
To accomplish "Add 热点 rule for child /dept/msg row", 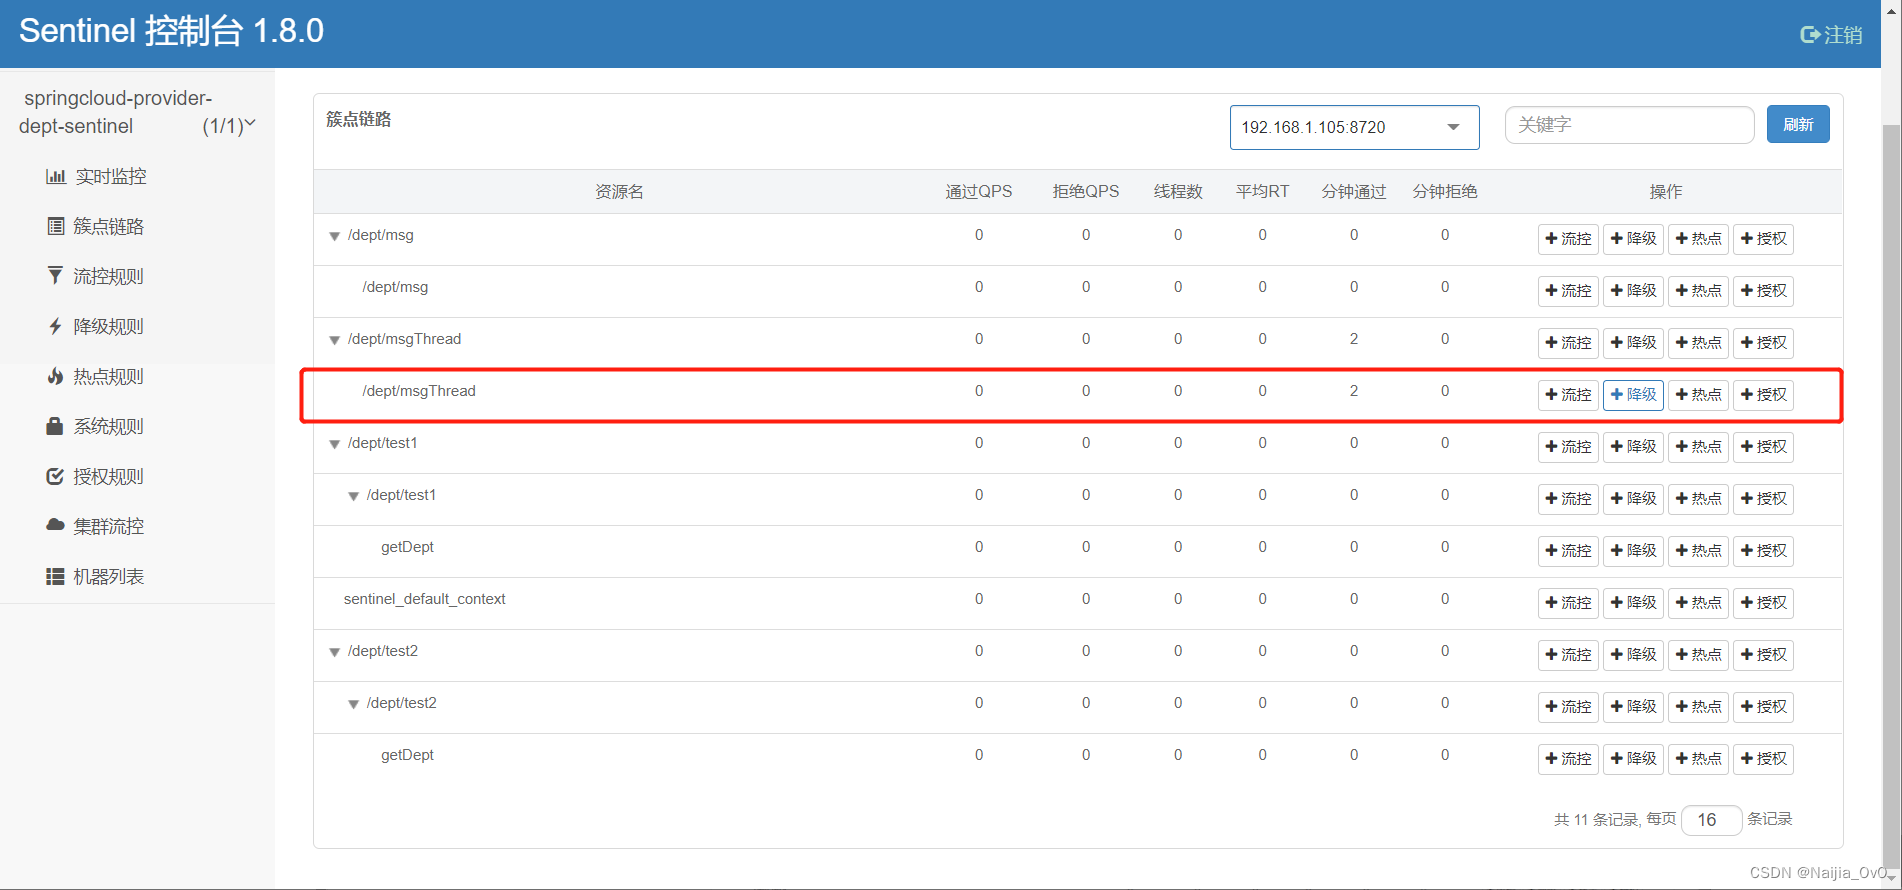I will click(1698, 291).
